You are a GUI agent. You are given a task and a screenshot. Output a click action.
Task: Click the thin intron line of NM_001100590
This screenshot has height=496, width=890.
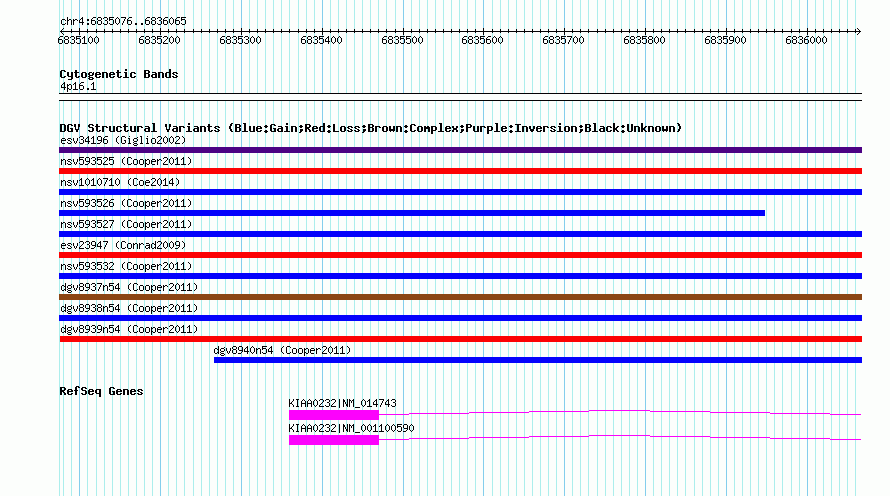620,436
